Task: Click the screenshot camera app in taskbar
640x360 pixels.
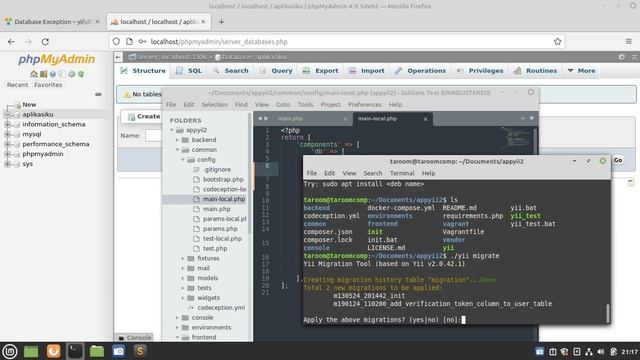Action: 119,351
